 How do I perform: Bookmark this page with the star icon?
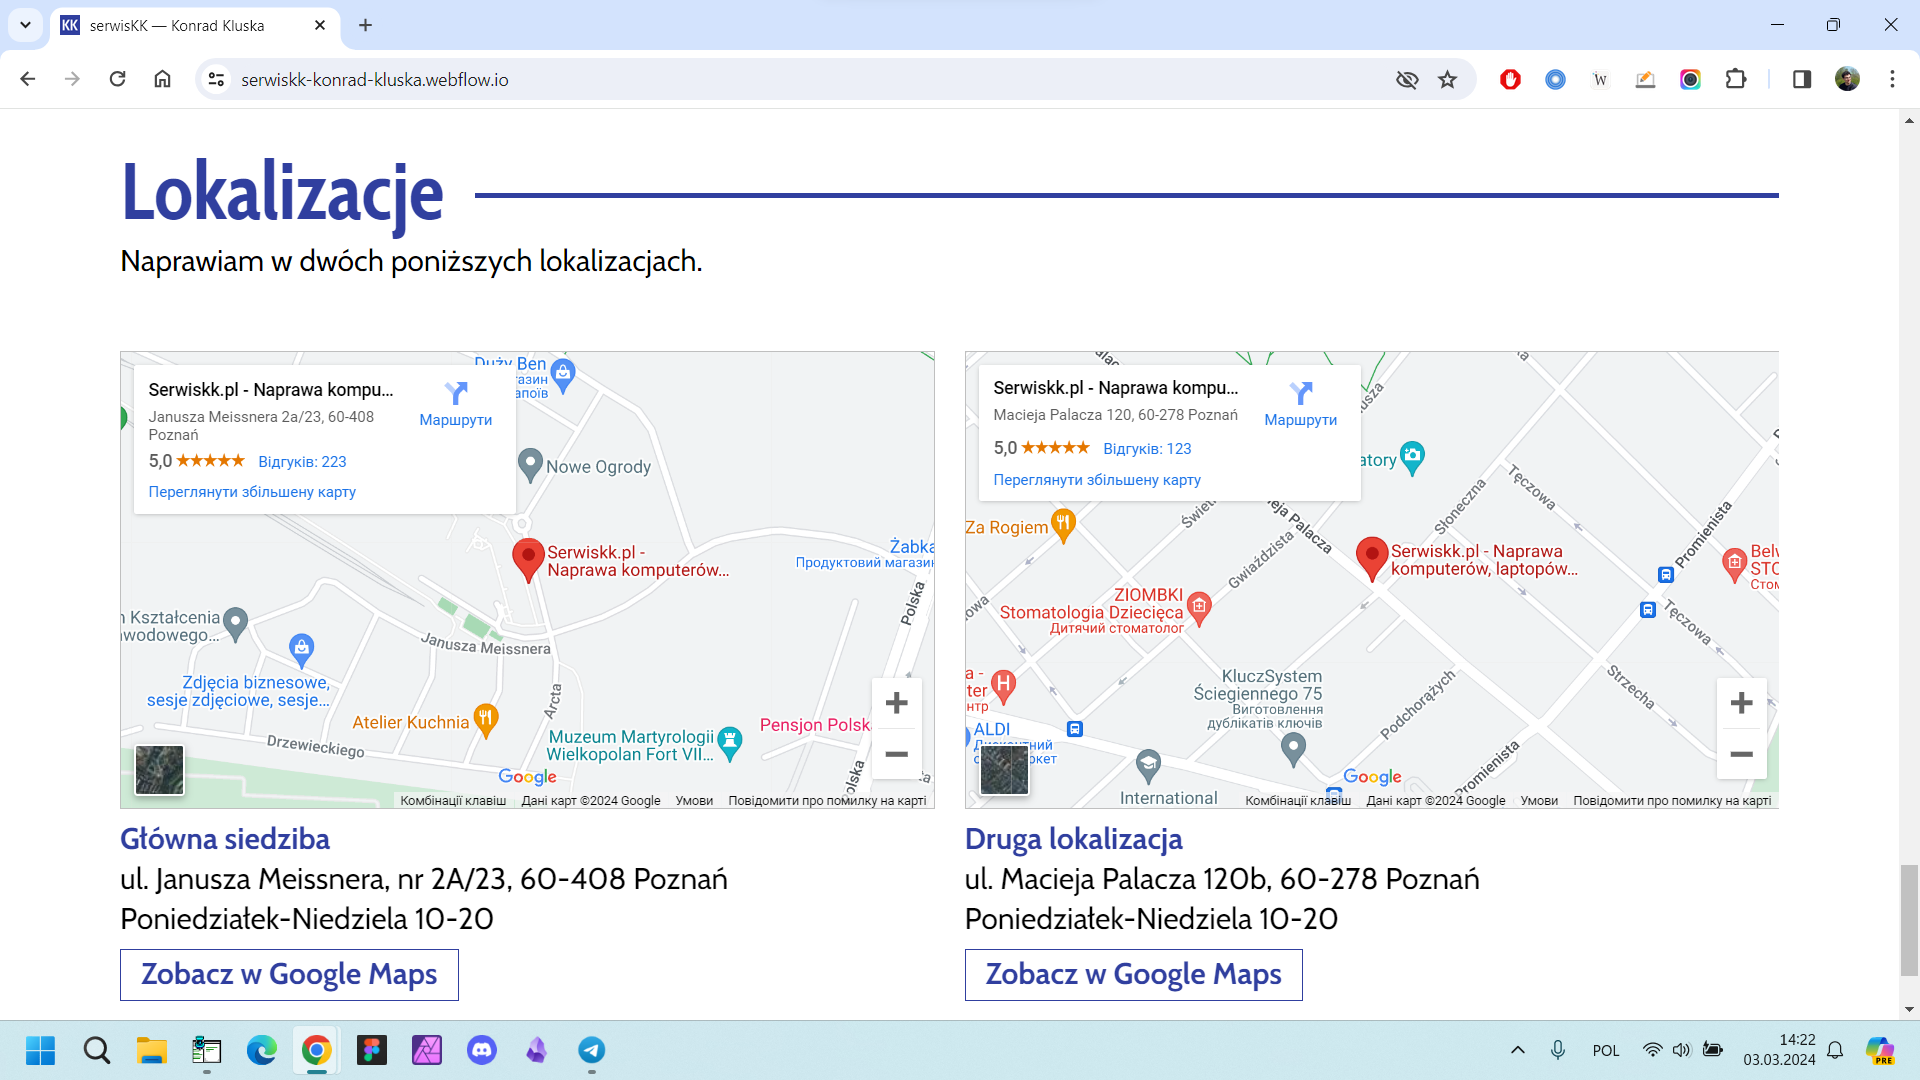[1447, 79]
